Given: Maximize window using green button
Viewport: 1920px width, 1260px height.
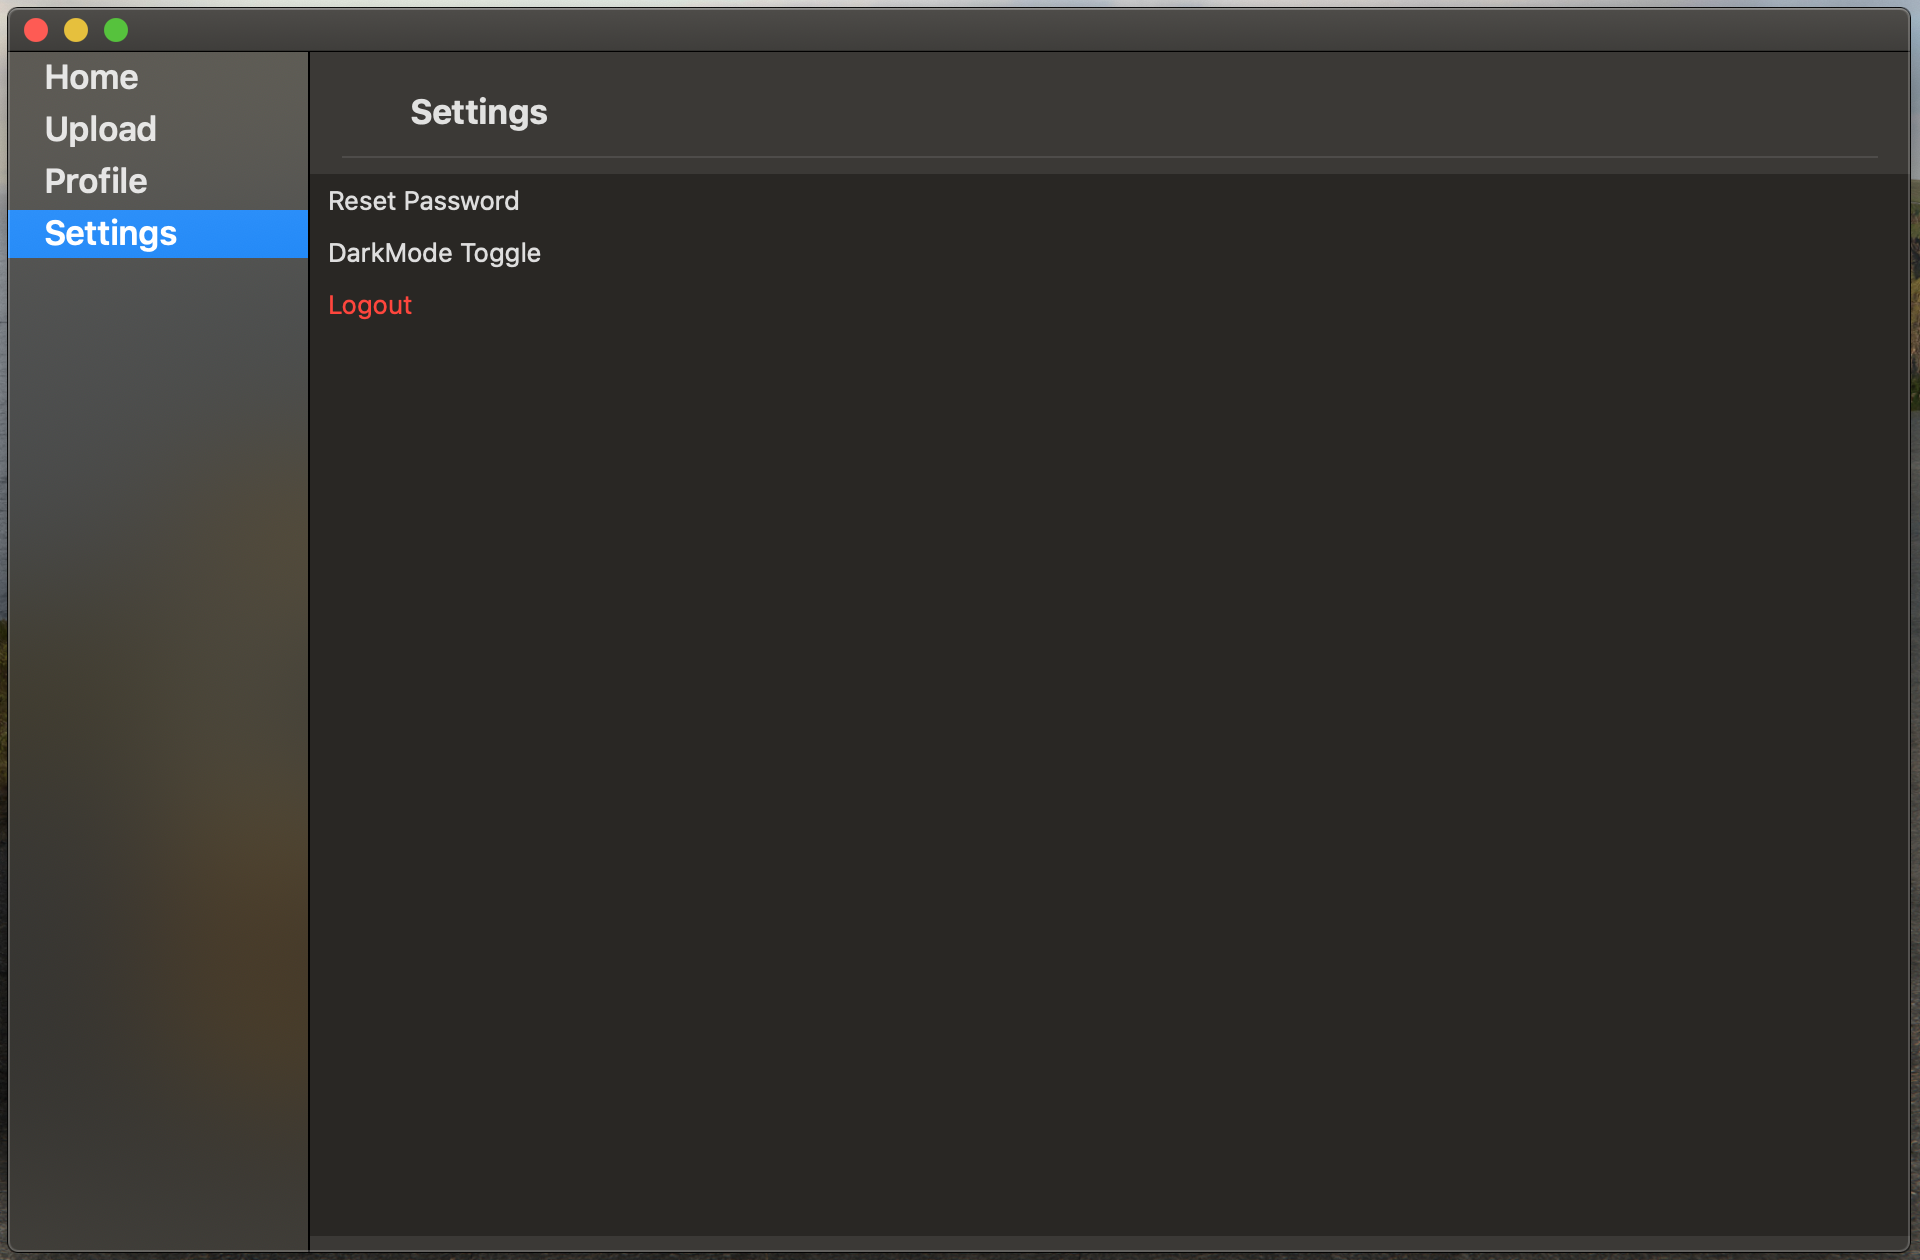Looking at the screenshot, I should click(x=116, y=30).
